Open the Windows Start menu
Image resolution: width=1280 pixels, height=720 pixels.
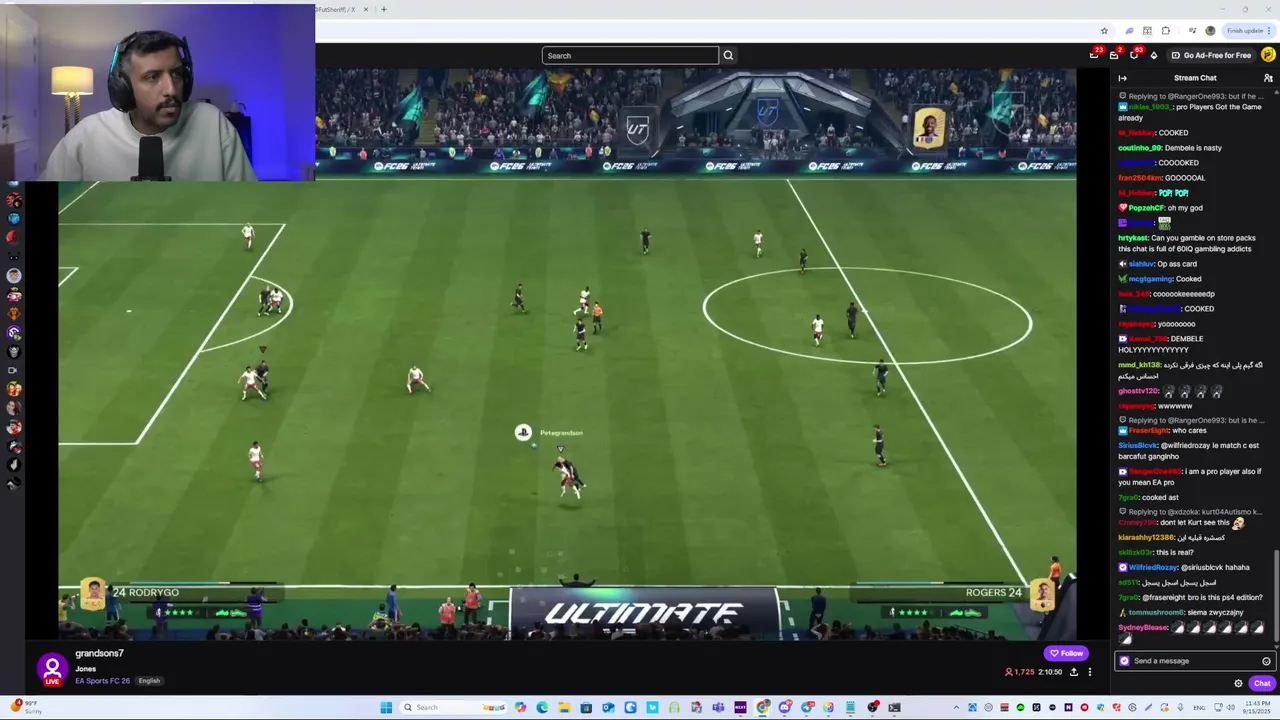pos(385,708)
